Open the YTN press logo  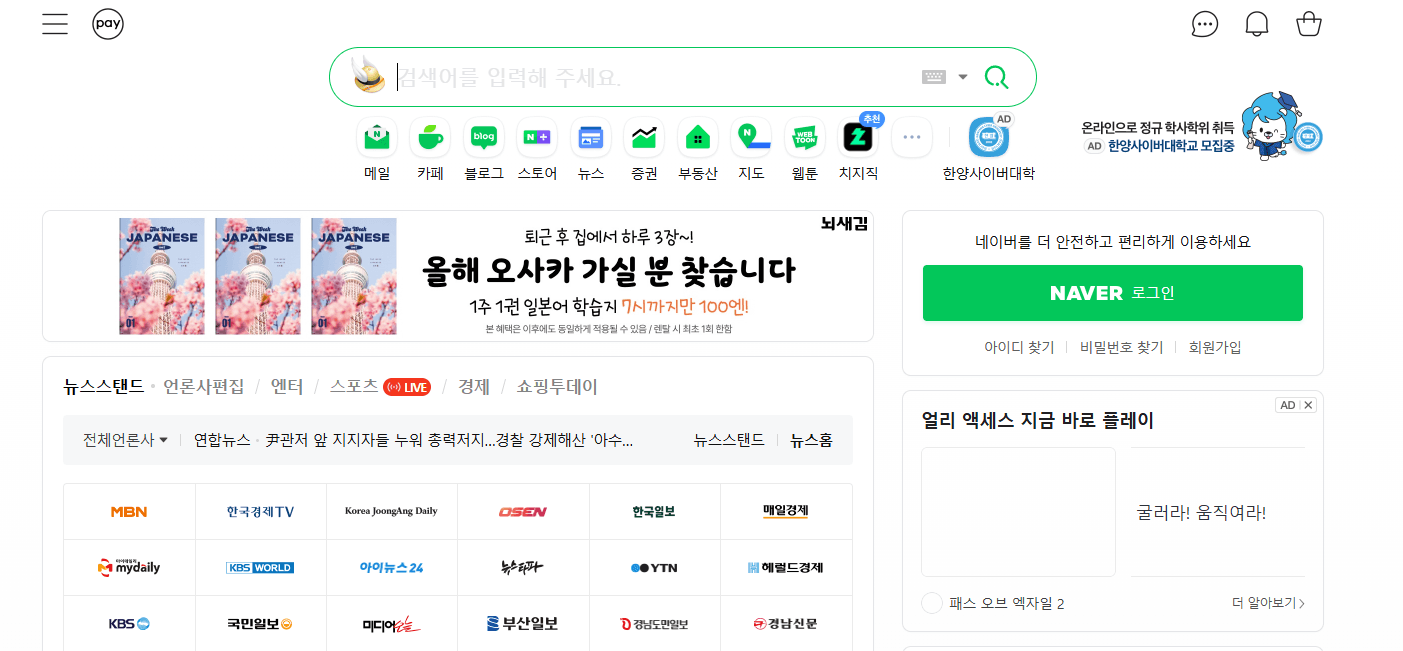tap(654, 568)
